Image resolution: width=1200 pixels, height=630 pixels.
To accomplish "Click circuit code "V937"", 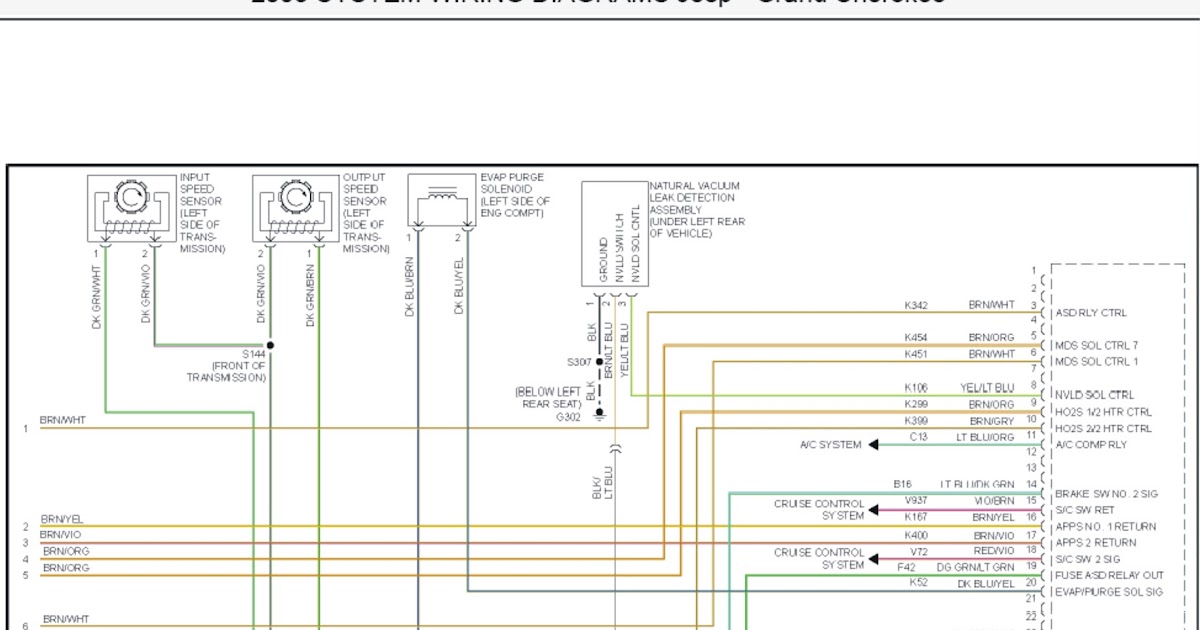I will (917, 500).
